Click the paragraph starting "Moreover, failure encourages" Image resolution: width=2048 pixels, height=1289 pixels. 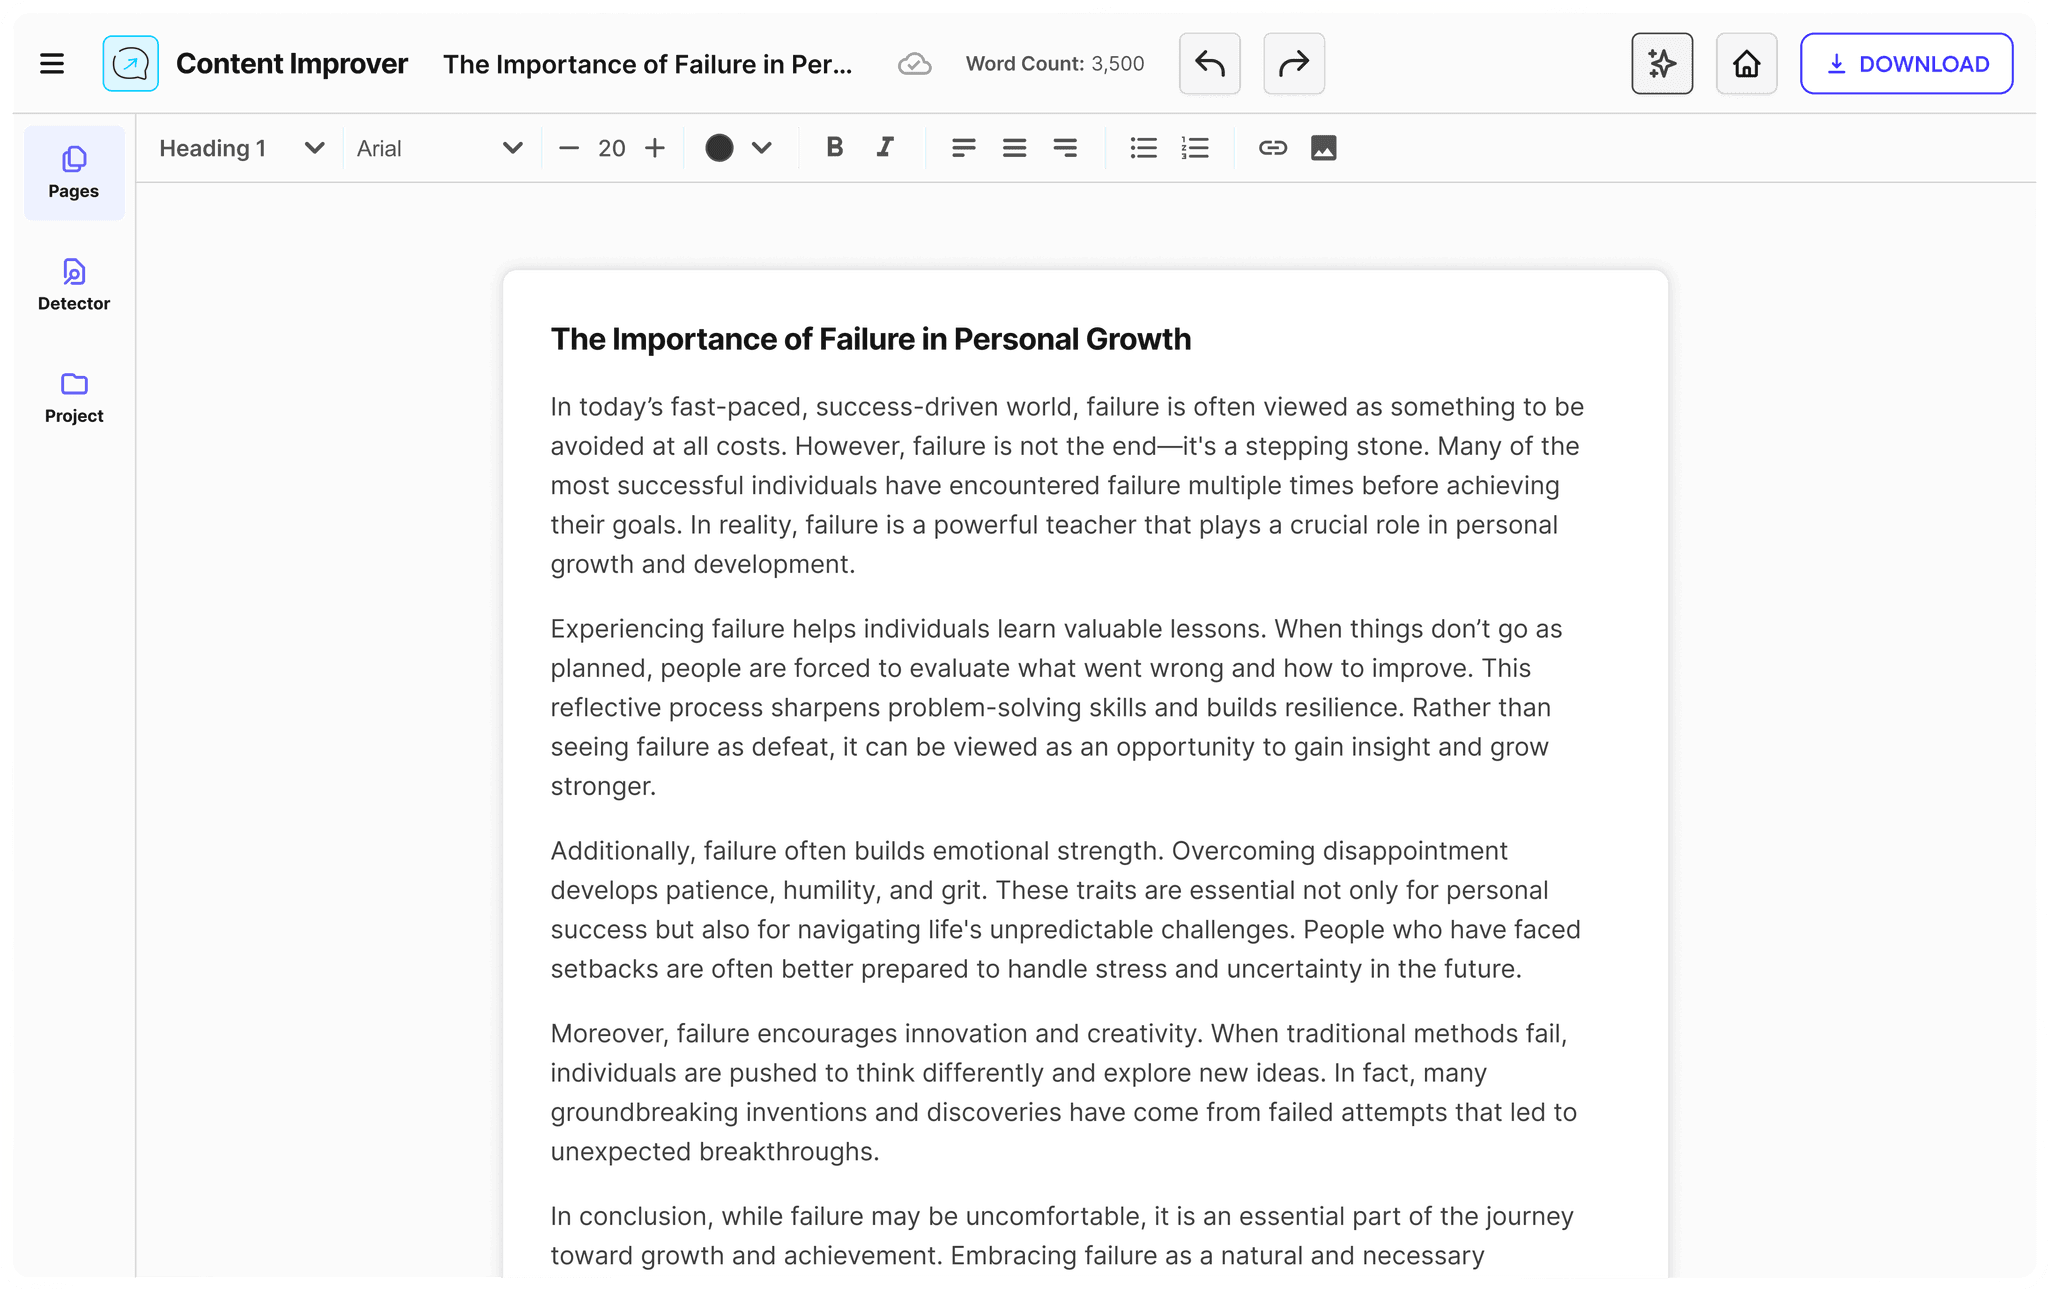point(1064,1092)
